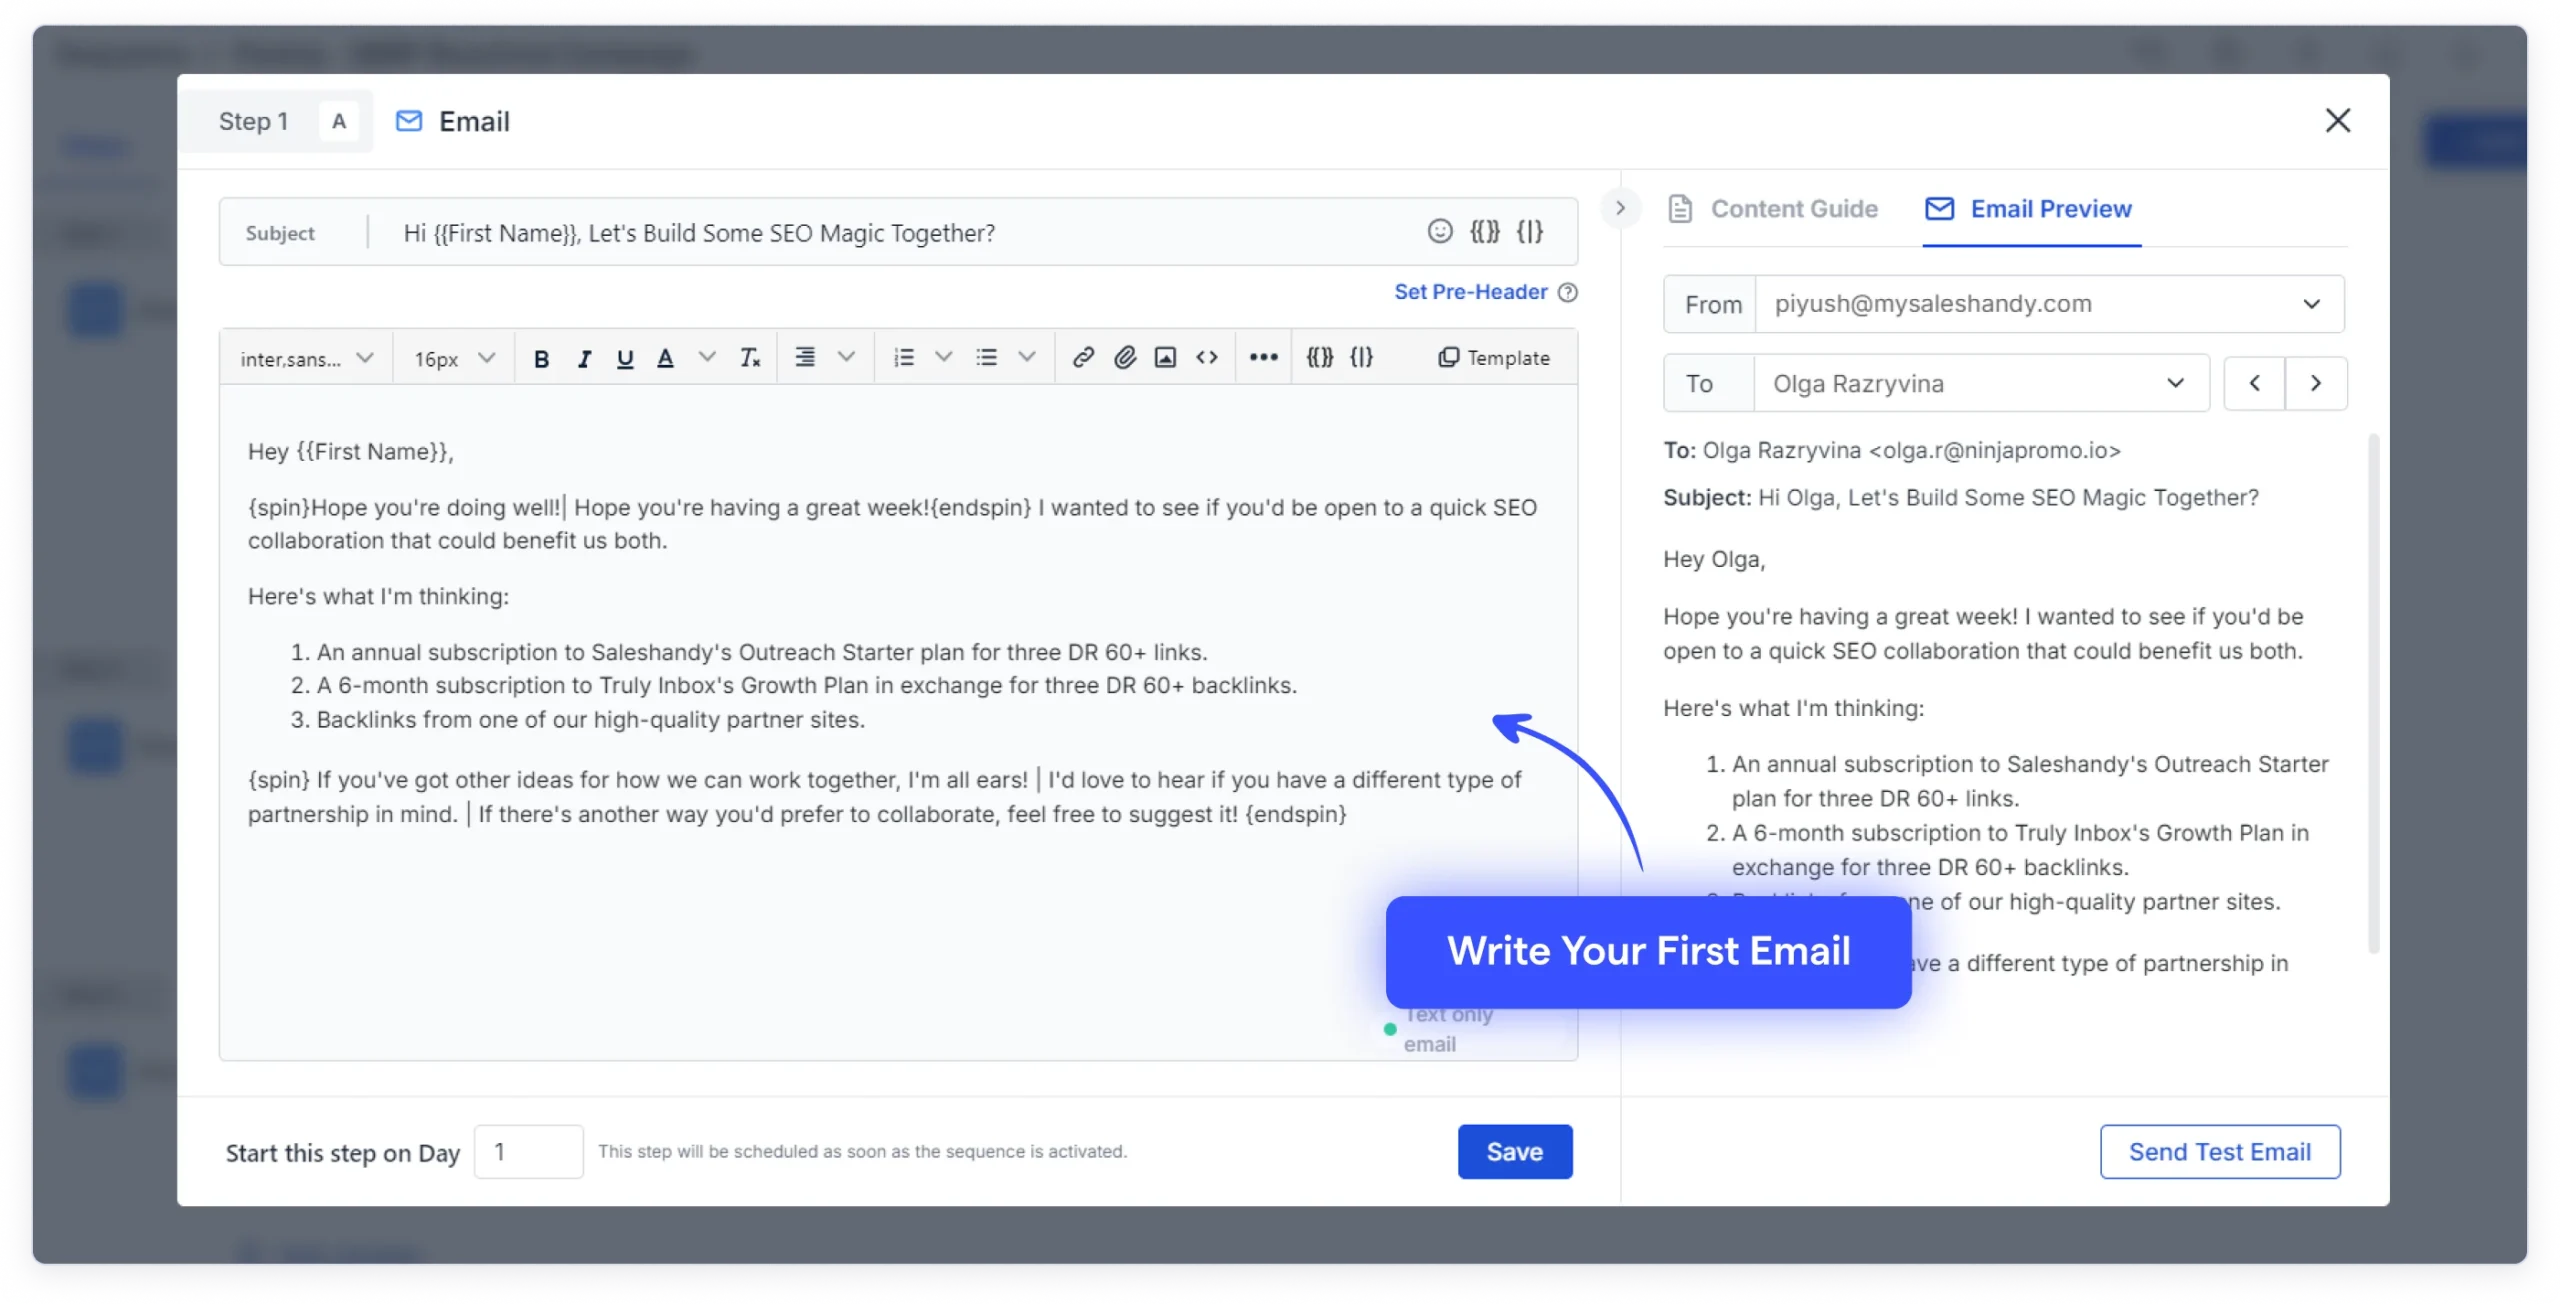Insert merge tag in subject field
2560x1304 pixels.
click(1484, 232)
